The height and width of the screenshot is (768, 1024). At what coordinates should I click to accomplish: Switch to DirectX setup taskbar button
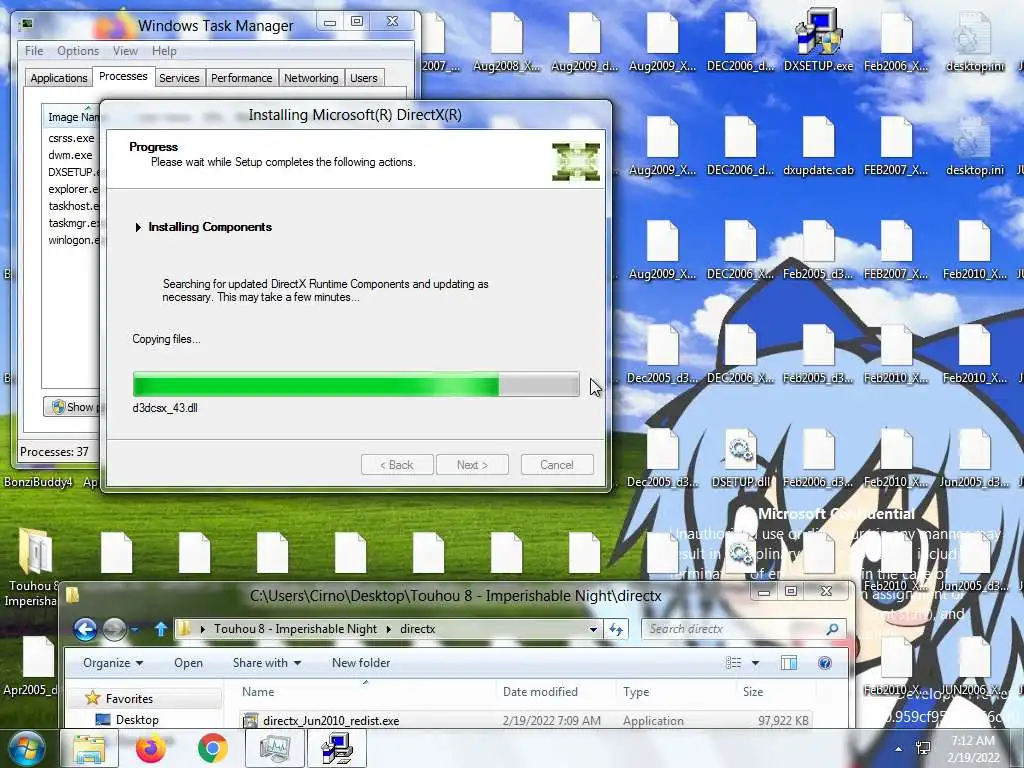tap(337, 749)
